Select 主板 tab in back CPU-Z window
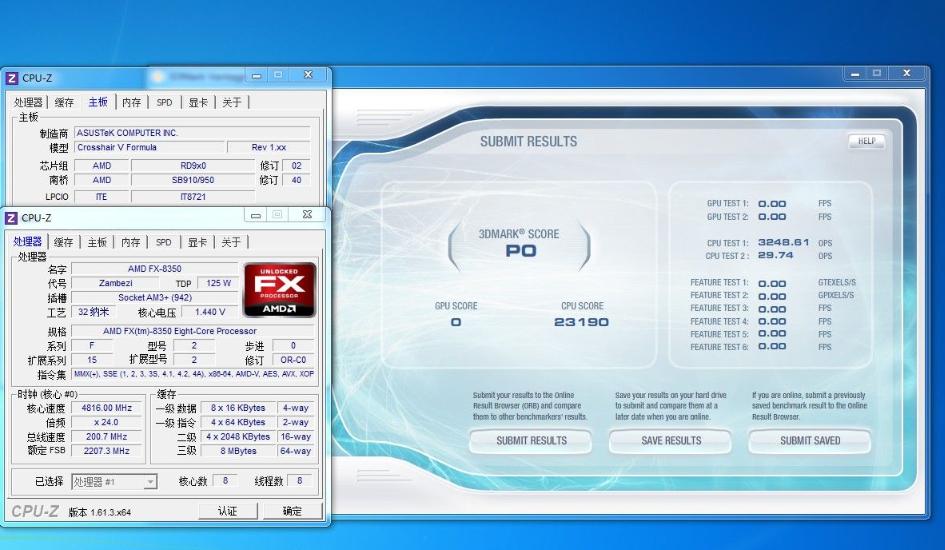 [x=98, y=102]
